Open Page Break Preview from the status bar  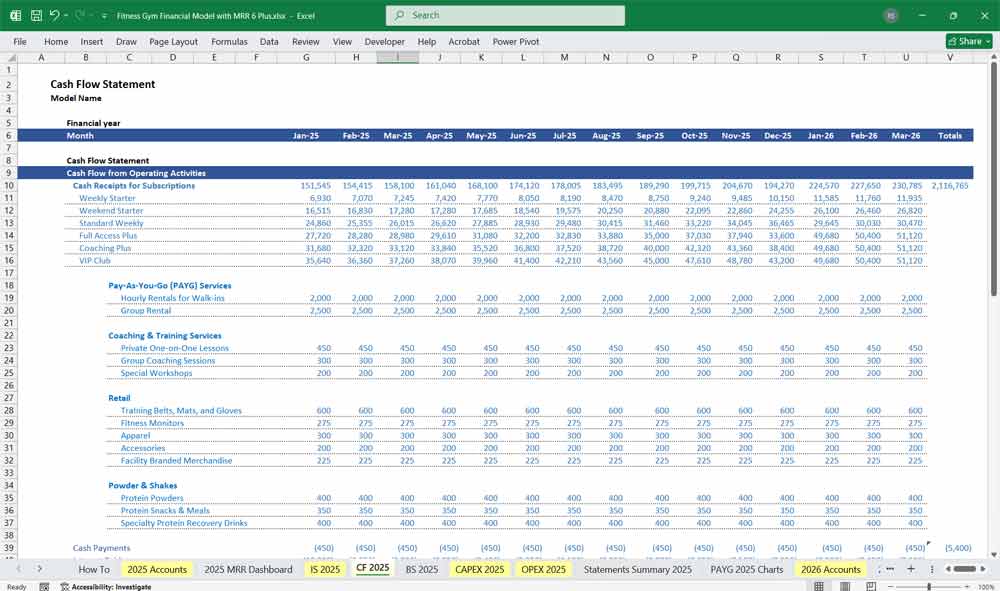point(871,586)
